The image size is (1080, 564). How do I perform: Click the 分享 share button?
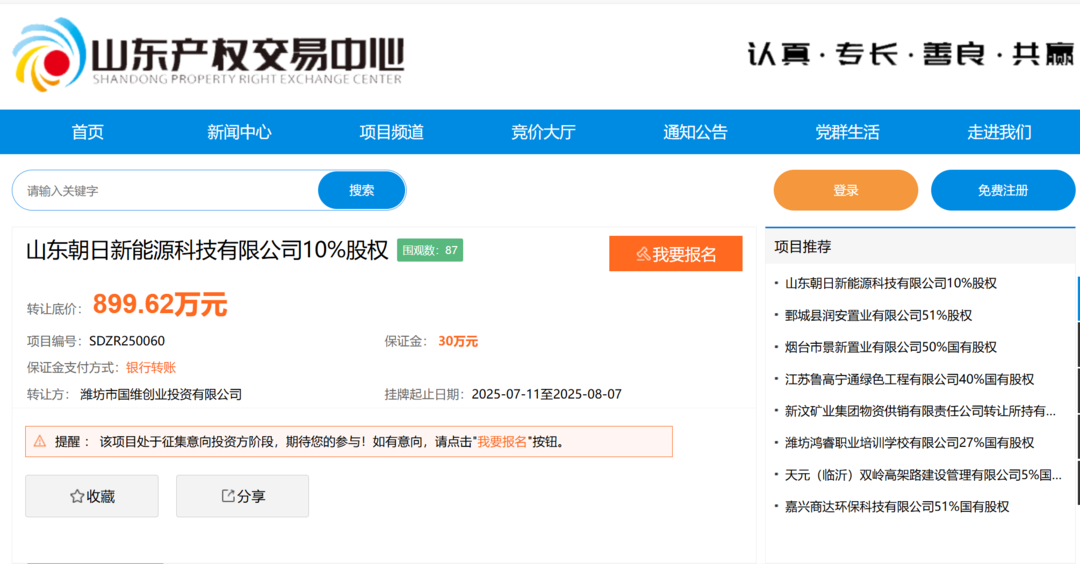(242, 496)
